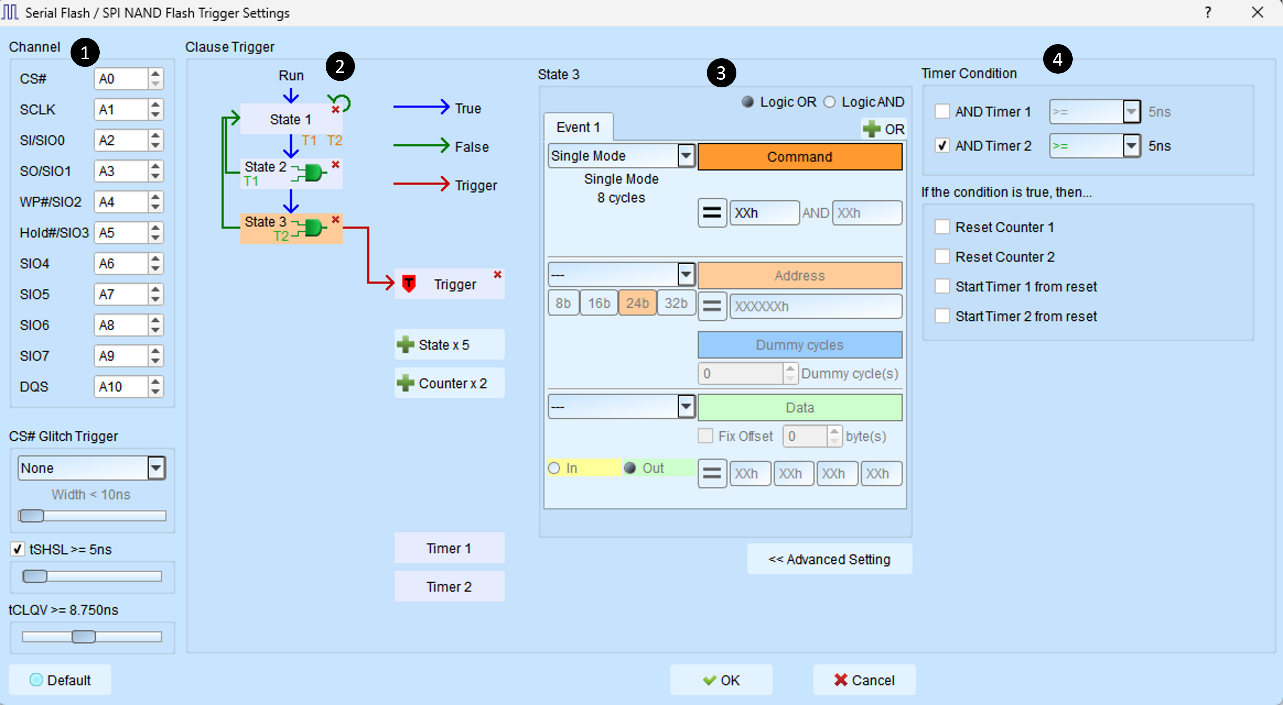Image resolution: width=1283 pixels, height=705 pixels.
Task: Click the Command XXh value field
Action: tap(764, 213)
